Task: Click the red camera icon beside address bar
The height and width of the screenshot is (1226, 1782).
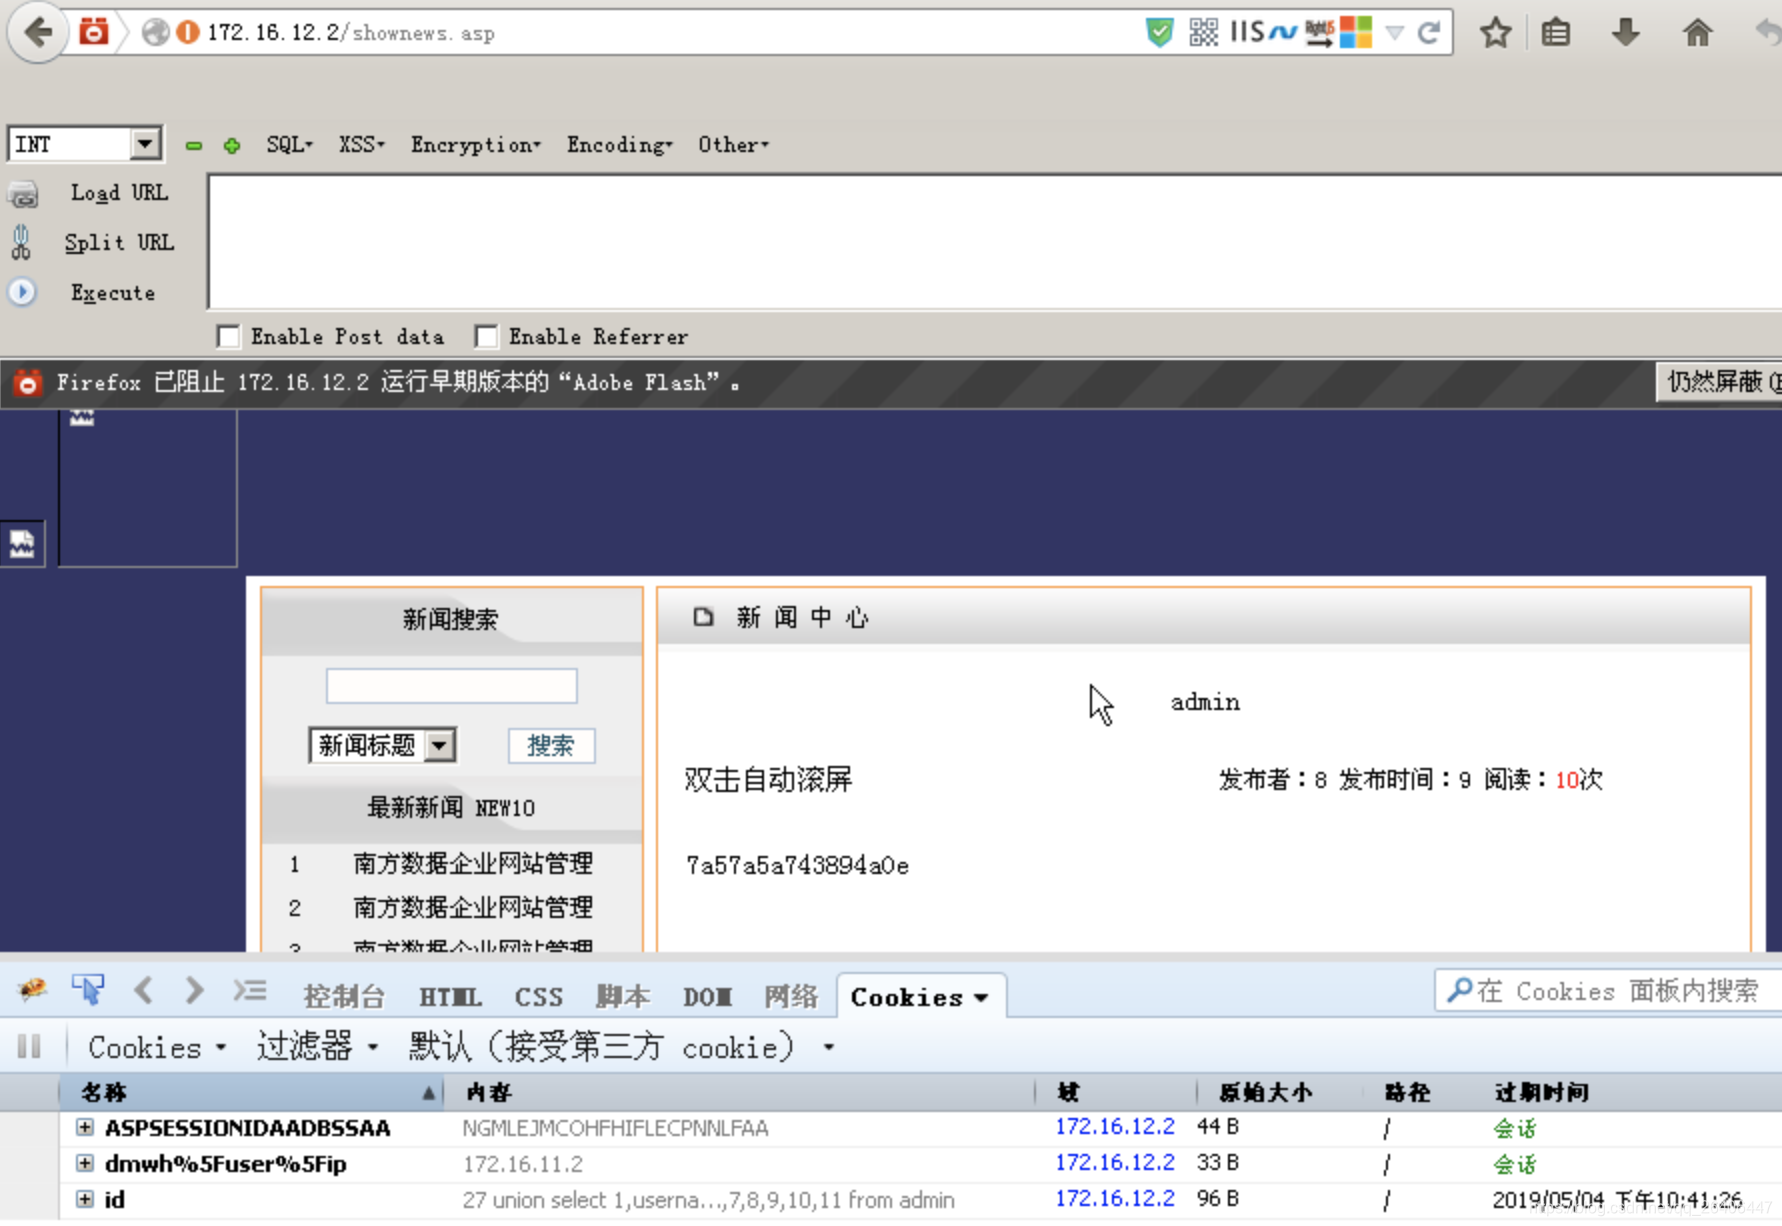Action: coord(93,32)
